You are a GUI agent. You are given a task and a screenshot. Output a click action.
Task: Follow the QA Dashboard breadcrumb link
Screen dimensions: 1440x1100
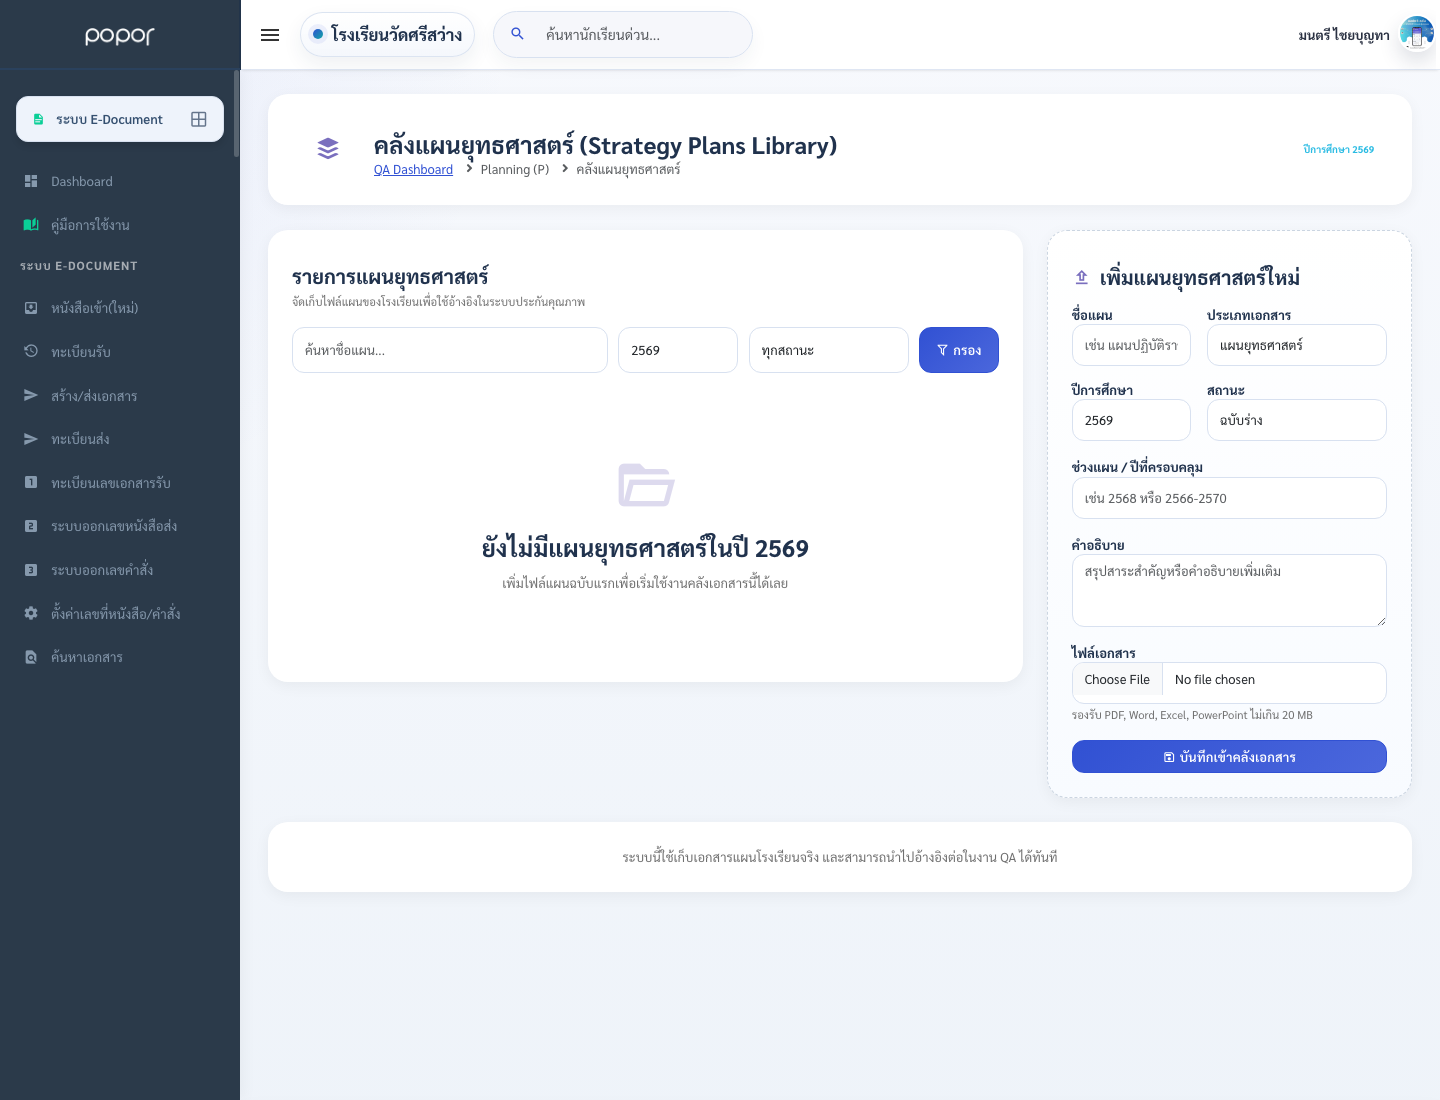pos(413,170)
